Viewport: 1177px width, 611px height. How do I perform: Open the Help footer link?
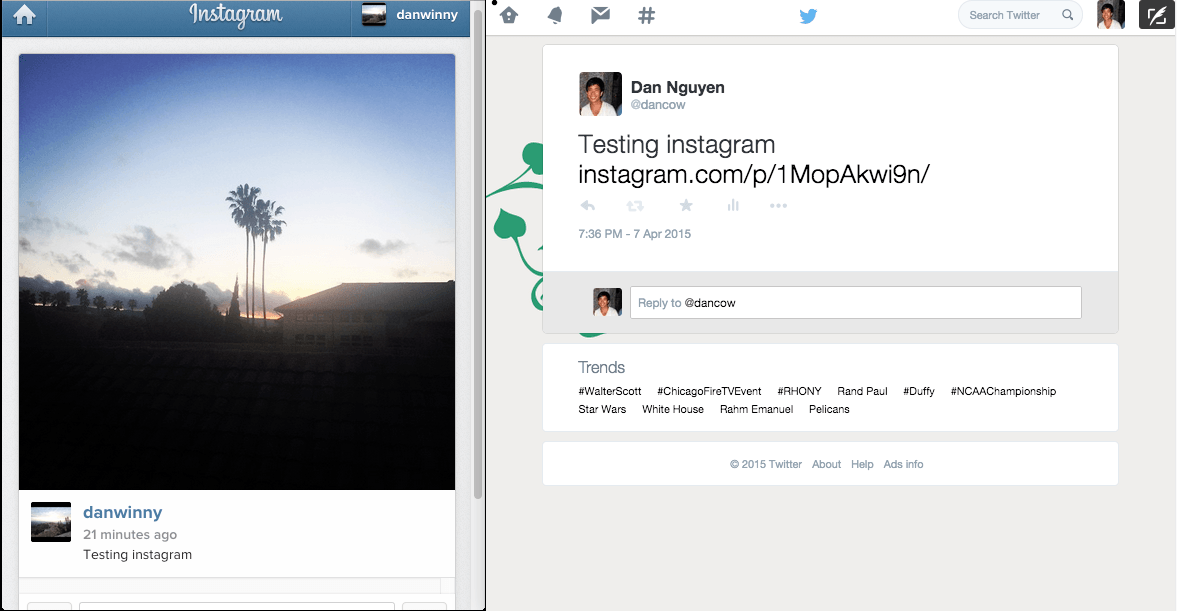862,465
